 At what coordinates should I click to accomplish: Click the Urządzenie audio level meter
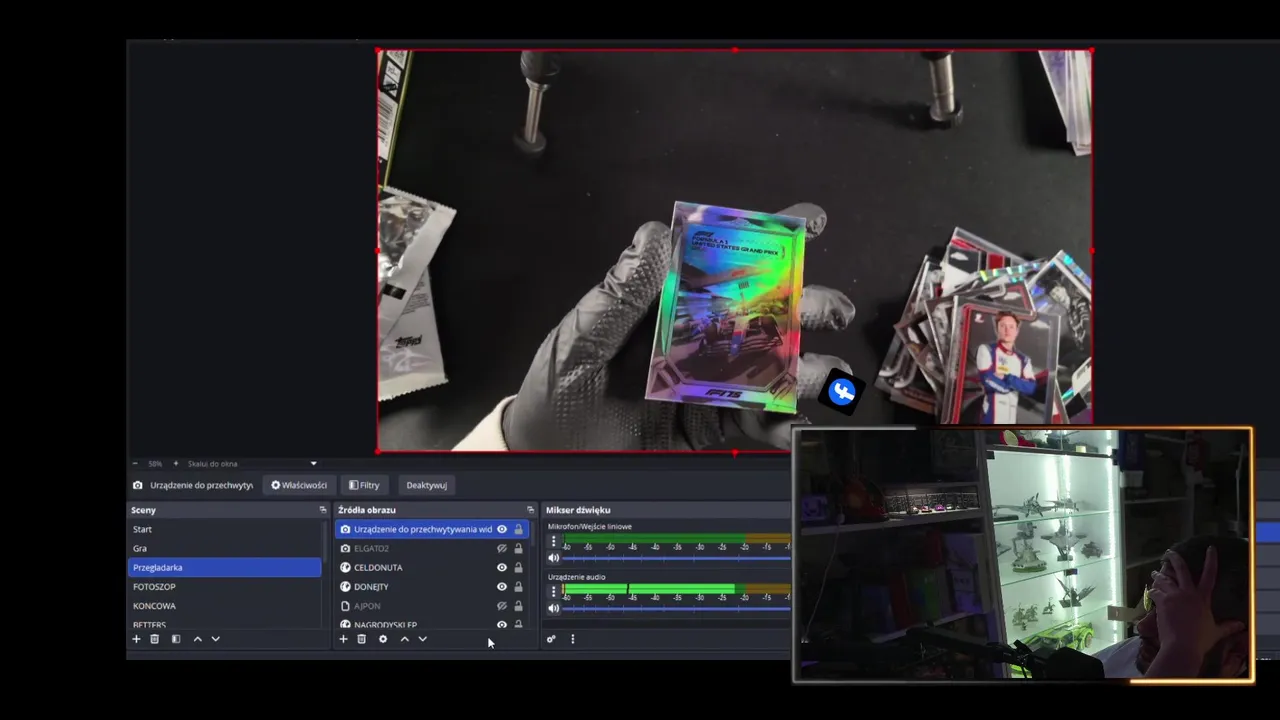click(x=677, y=589)
